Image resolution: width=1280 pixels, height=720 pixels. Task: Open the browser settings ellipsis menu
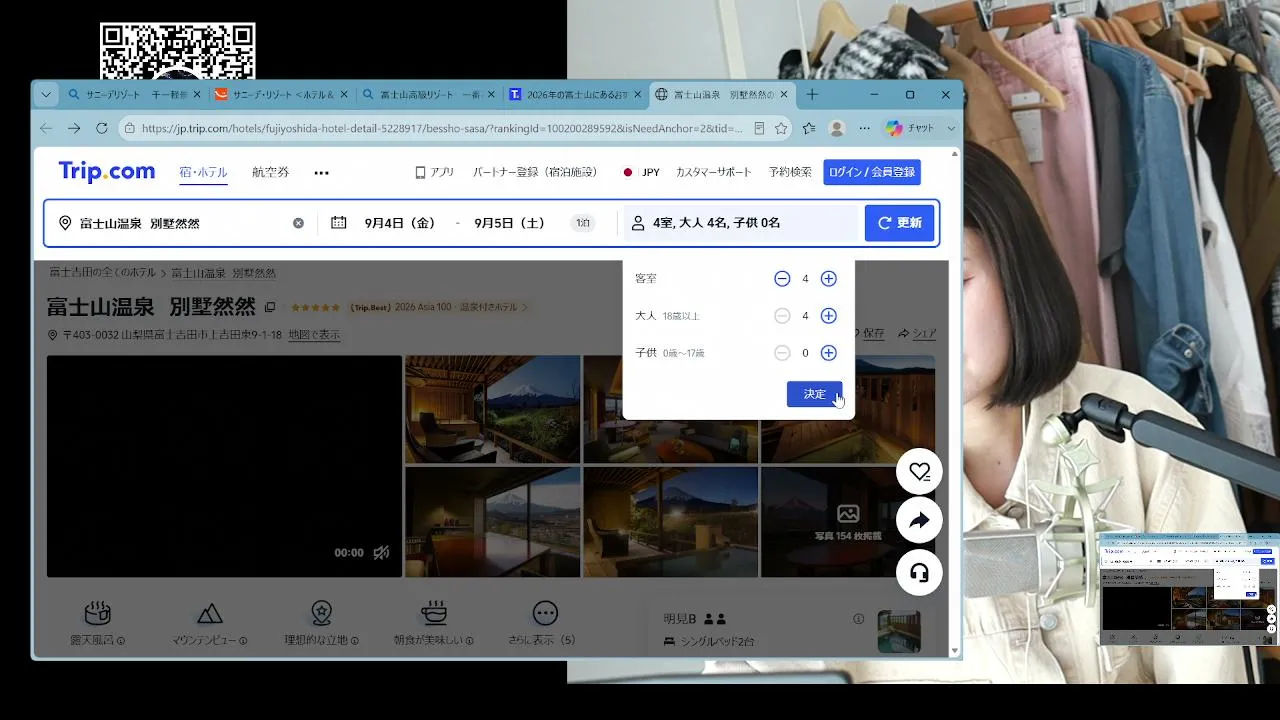(865, 128)
